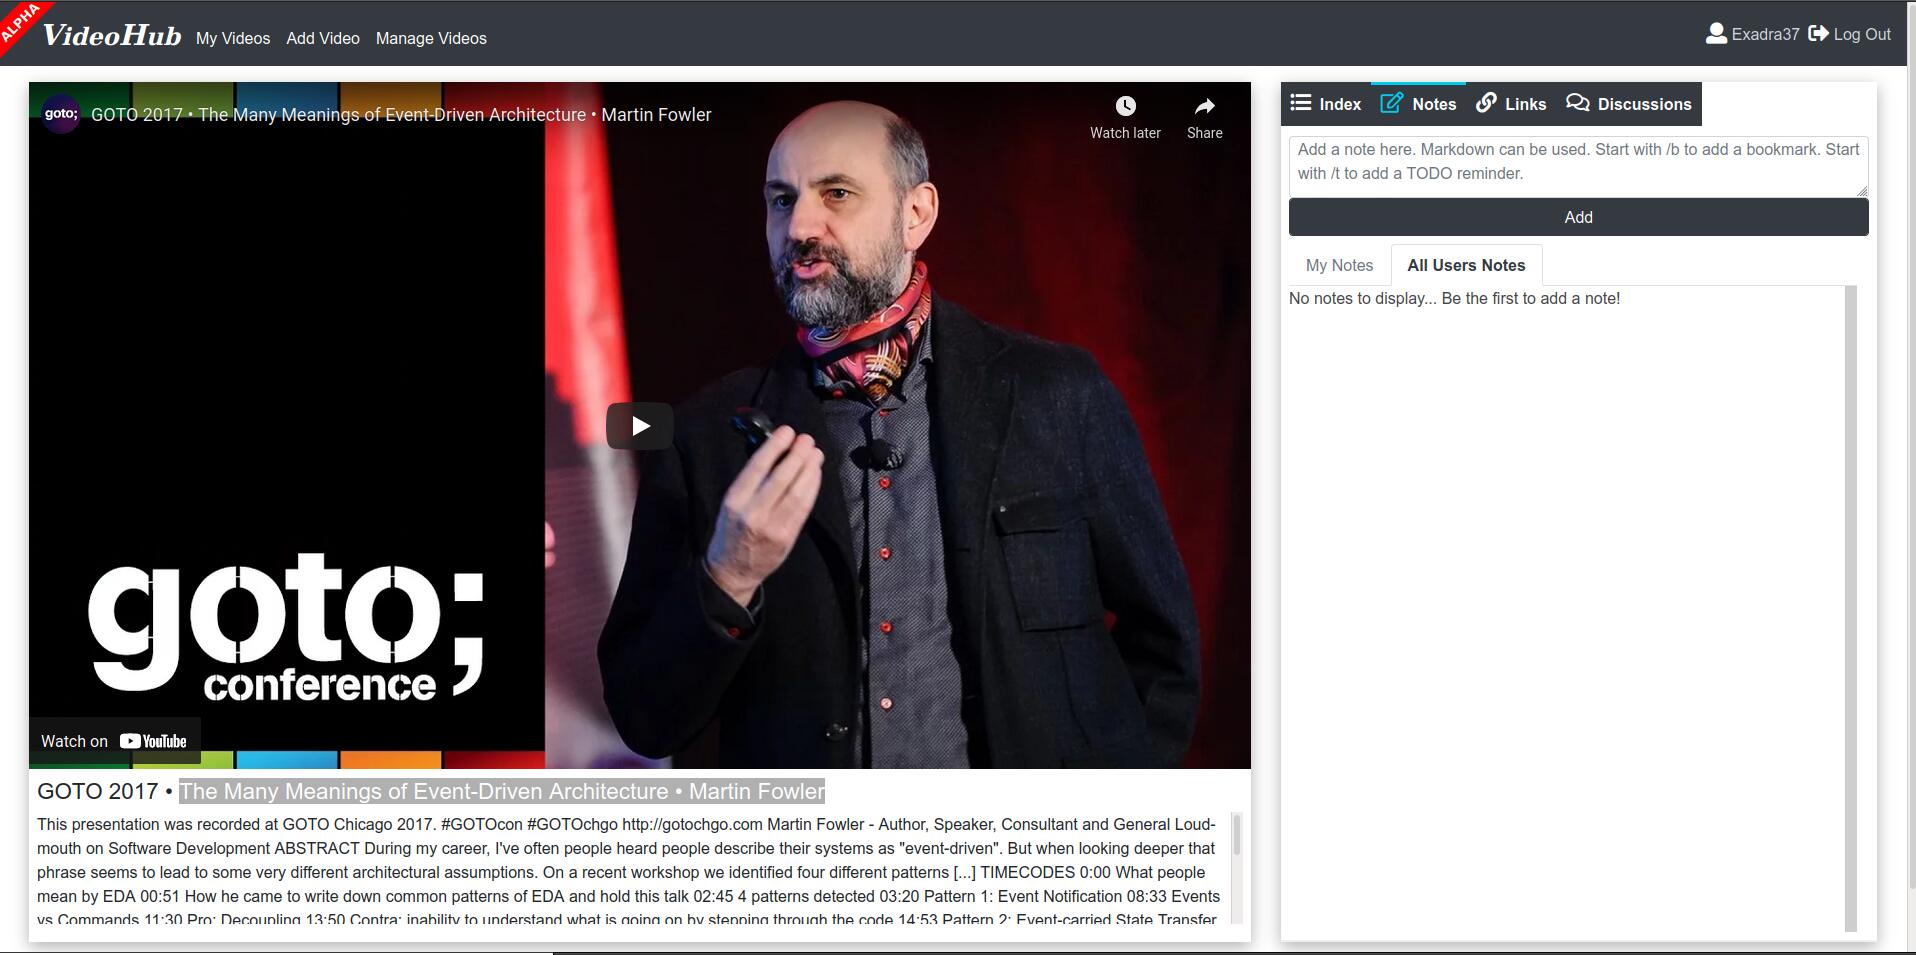Click the notes list vertical scrollbar

tap(1850, 608)
